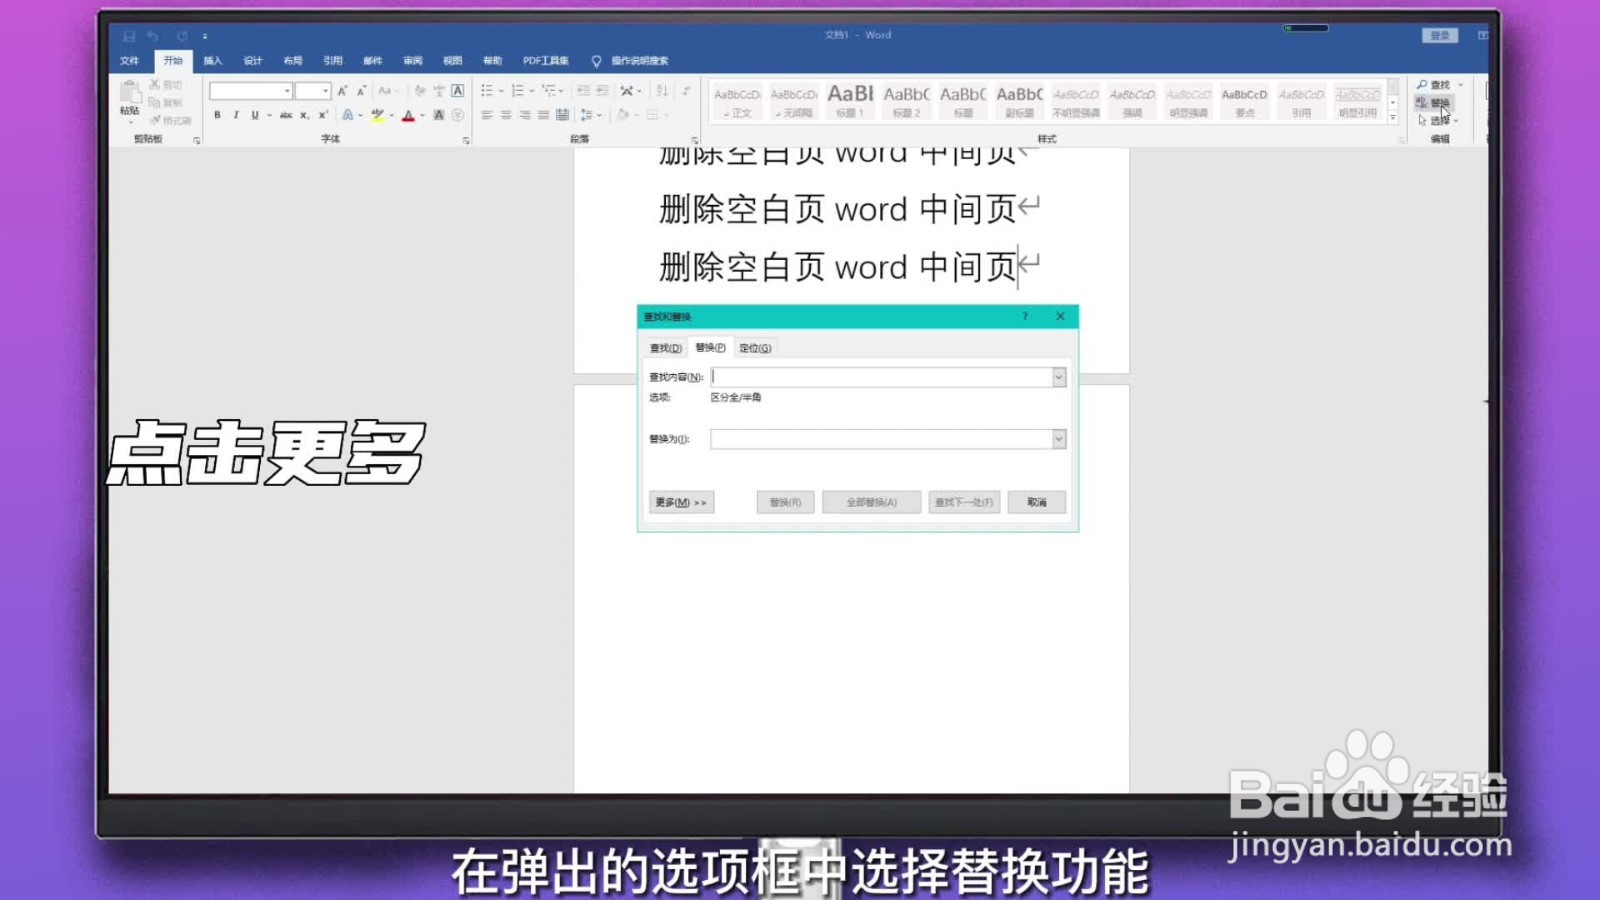Open the Find (查找) tool in the Editing group
This screenshot has width=1600, height=900.
pyautogui.click(x=1436, y=85)
